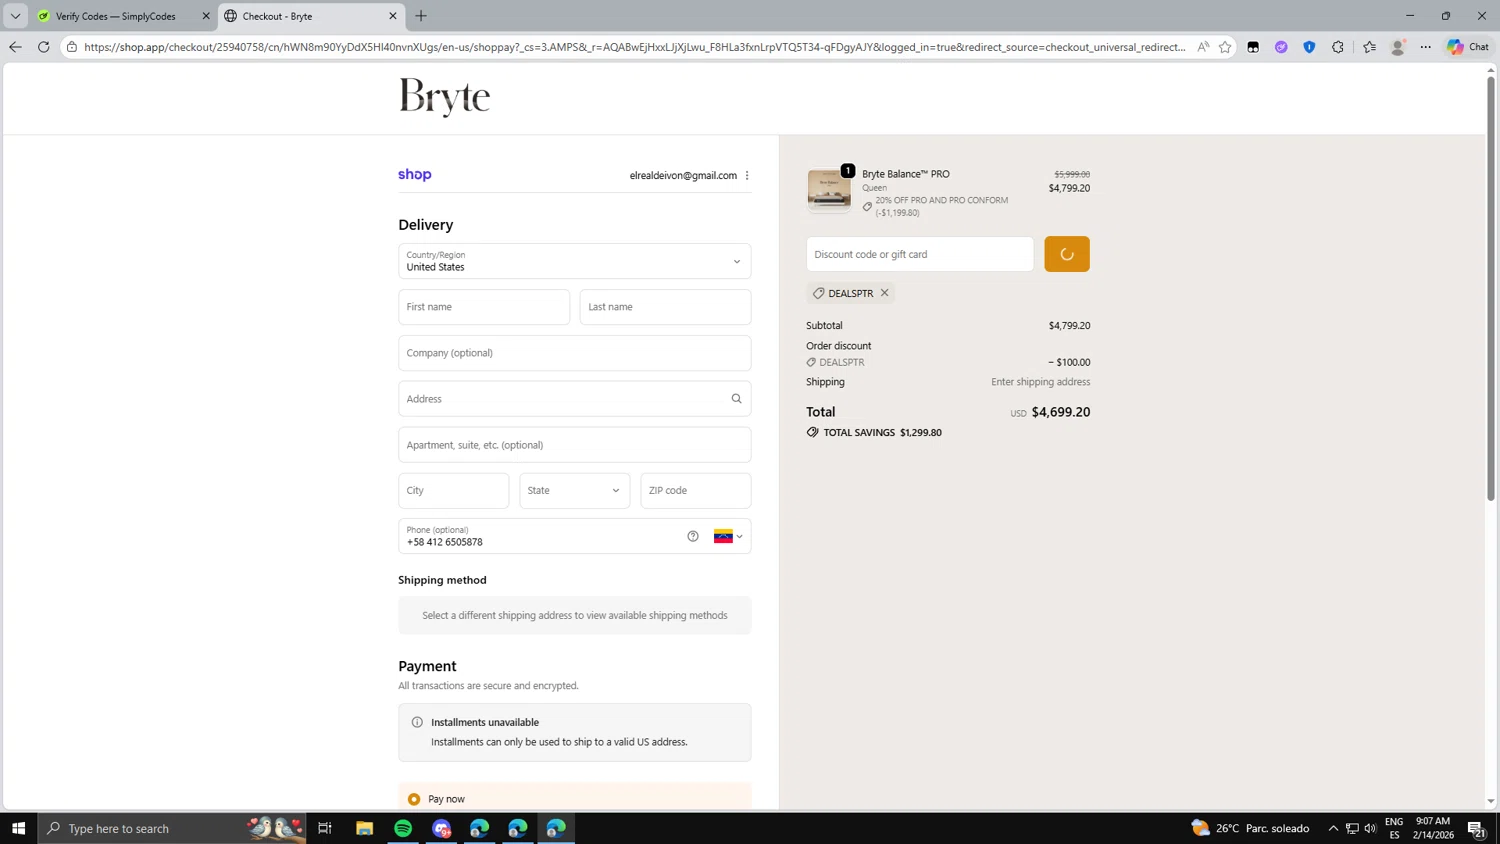Open the favorites list icon
The width and height of the screenshot is (1500, 844).
1369,47
